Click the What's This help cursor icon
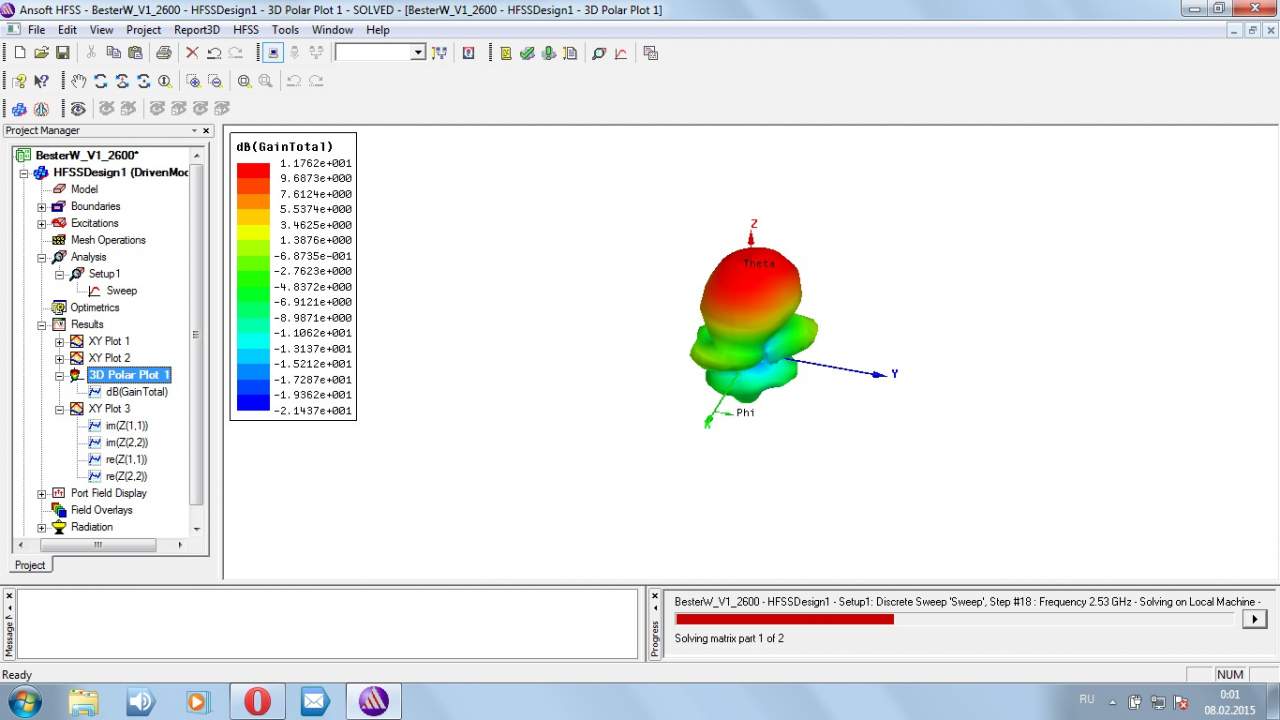This screenshot has width=1280, height=720. tap(41, 81)
